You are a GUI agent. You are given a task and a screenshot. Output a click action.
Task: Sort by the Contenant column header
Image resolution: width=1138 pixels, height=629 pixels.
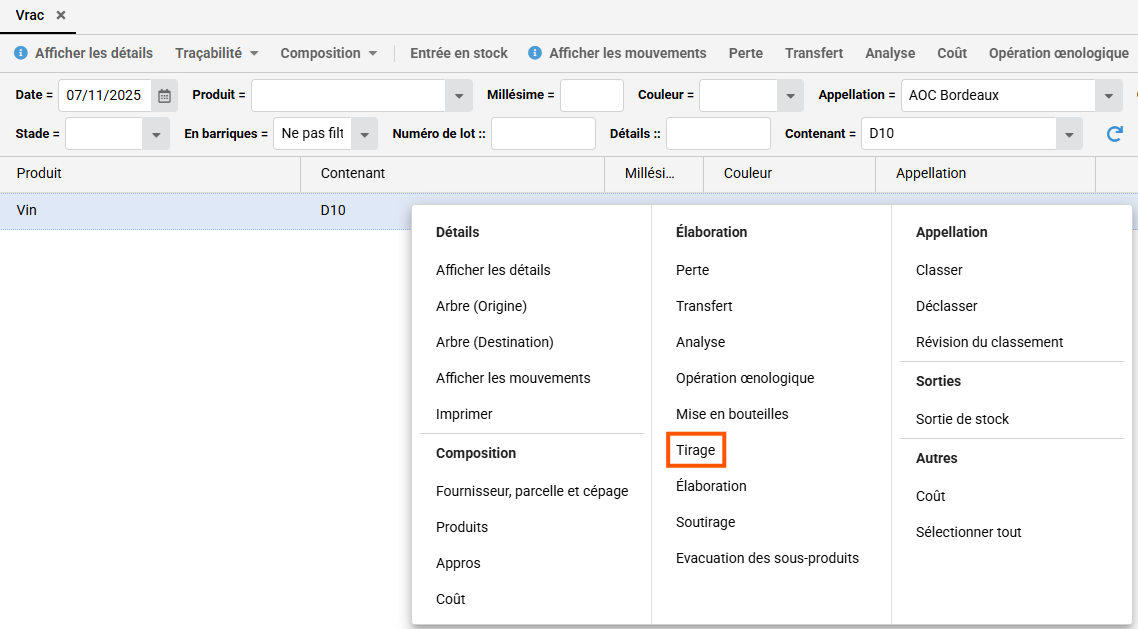pos(353,173)
